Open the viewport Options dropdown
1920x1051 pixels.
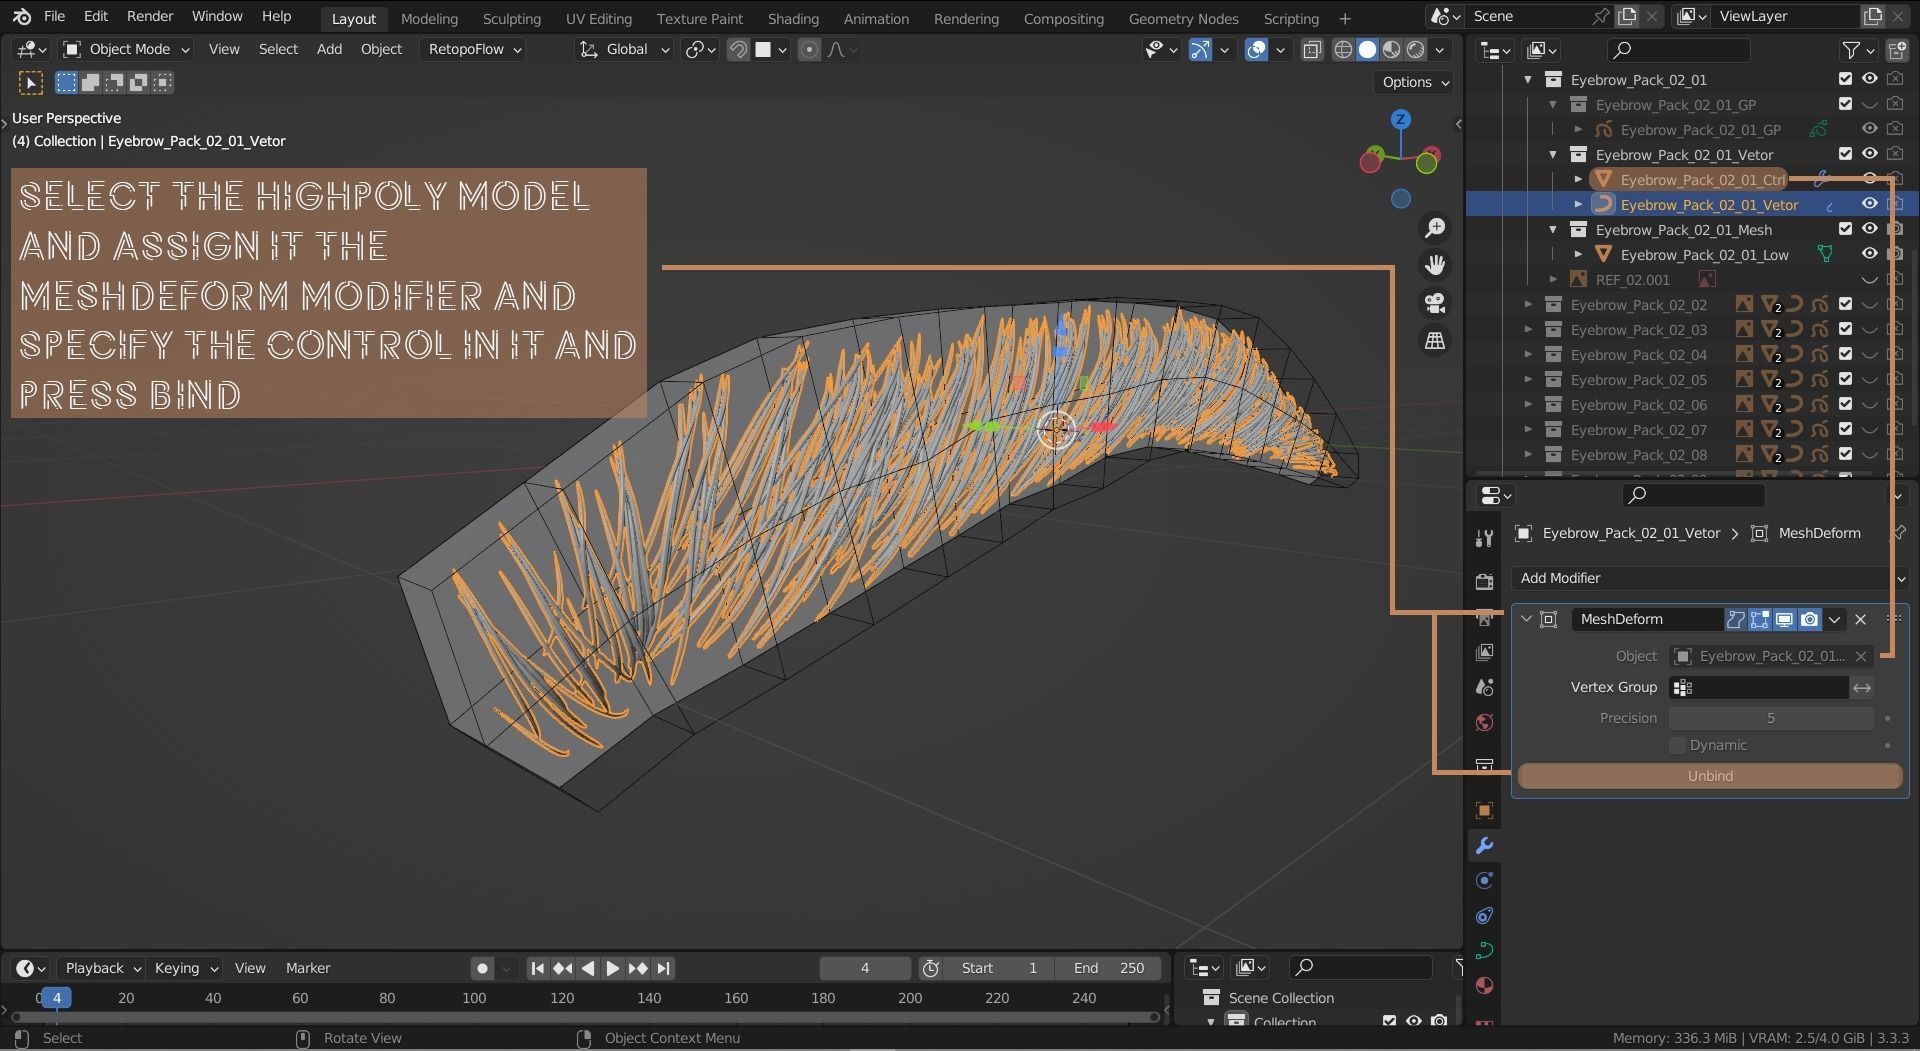(x=1414, y=82)
